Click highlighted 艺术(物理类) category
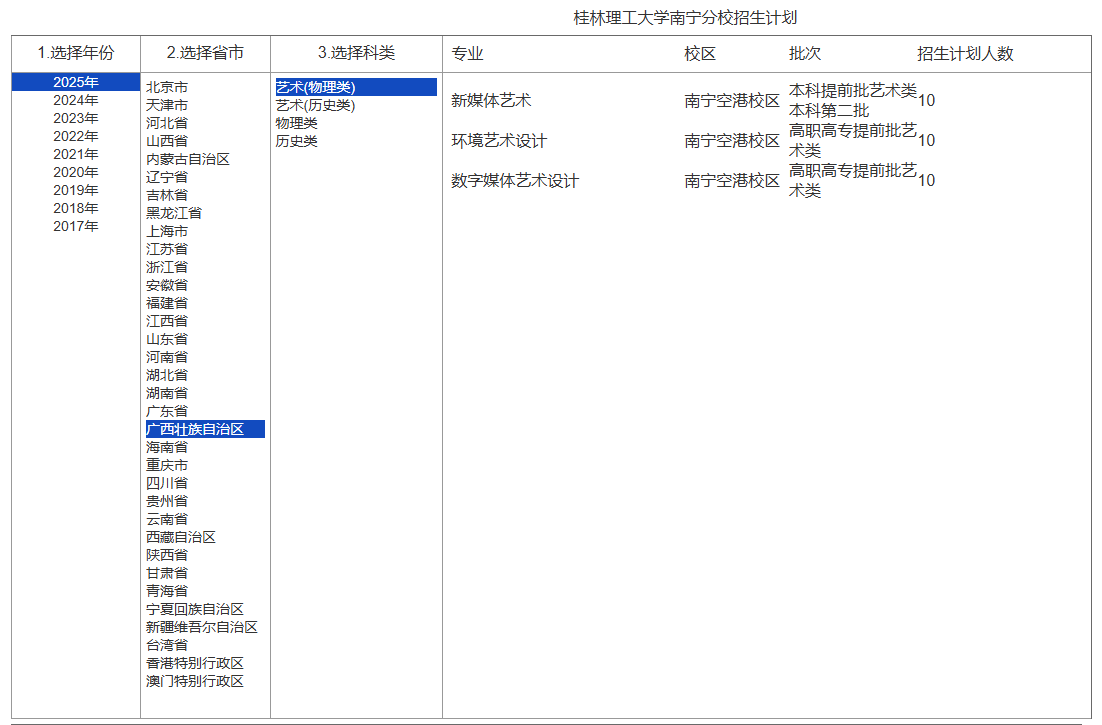 tap(316, 87)
